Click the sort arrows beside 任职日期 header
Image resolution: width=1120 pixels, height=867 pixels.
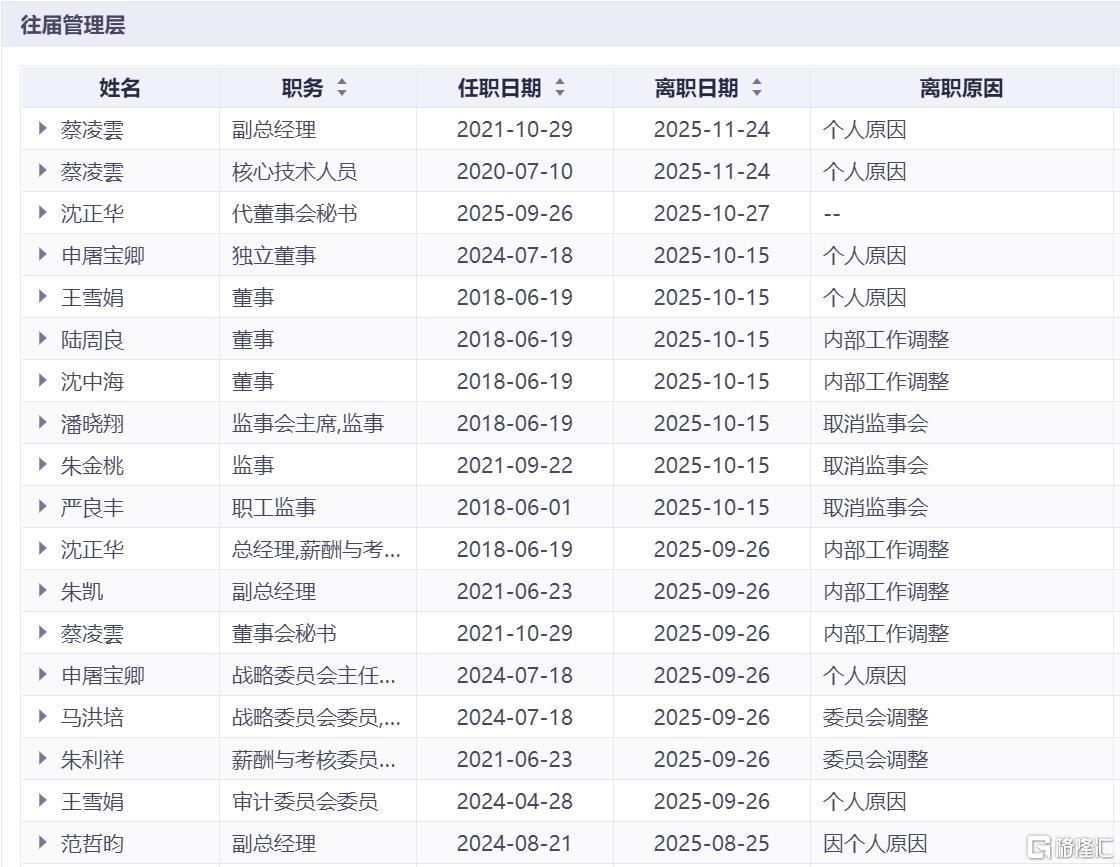(560, 88)
